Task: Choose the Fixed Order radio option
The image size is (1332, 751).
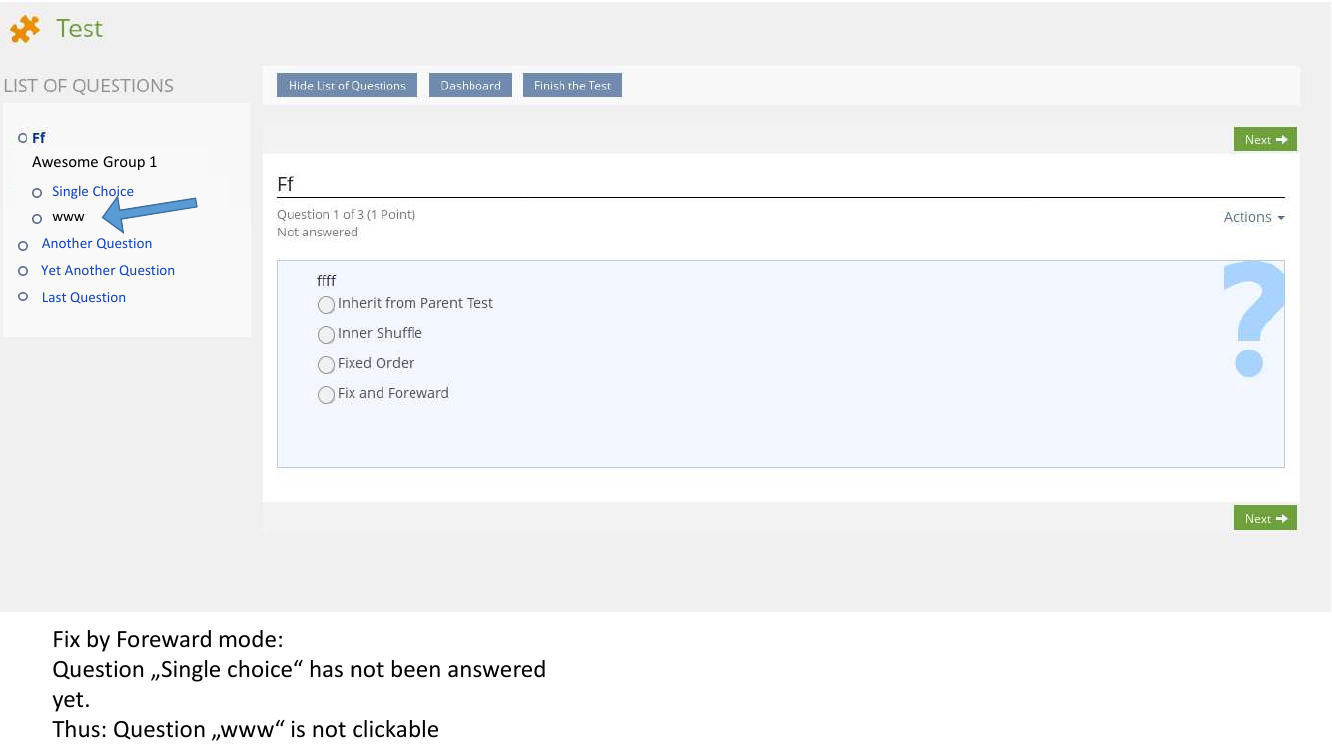Action: (x=326, y=364)
